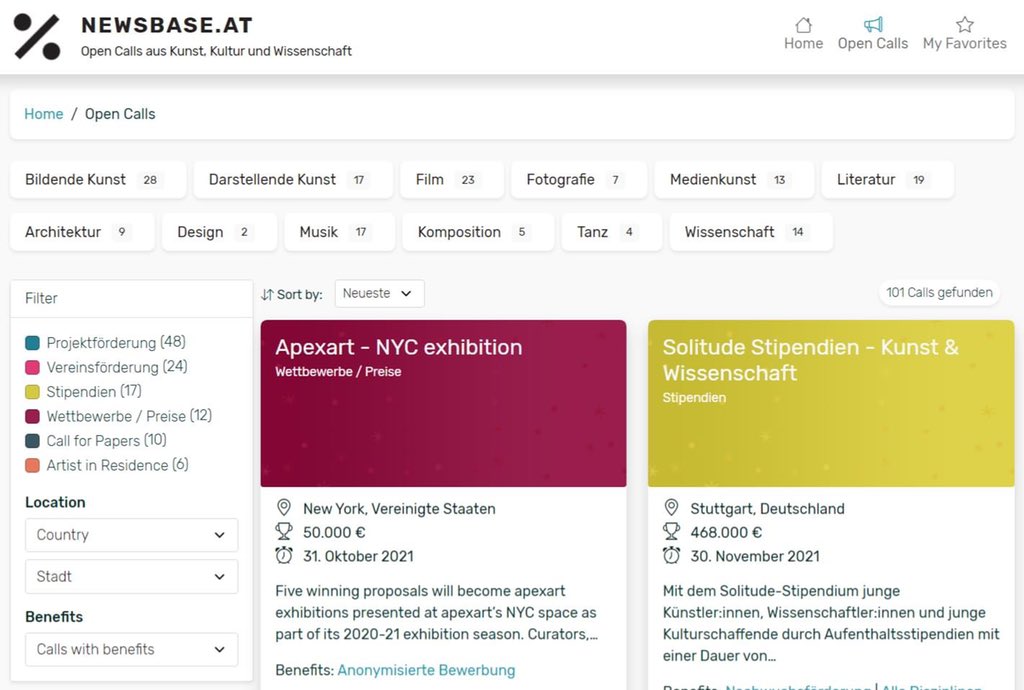1024x690 pixels.
Task: Select the Design category tab
Action: (x=219, y=232)
